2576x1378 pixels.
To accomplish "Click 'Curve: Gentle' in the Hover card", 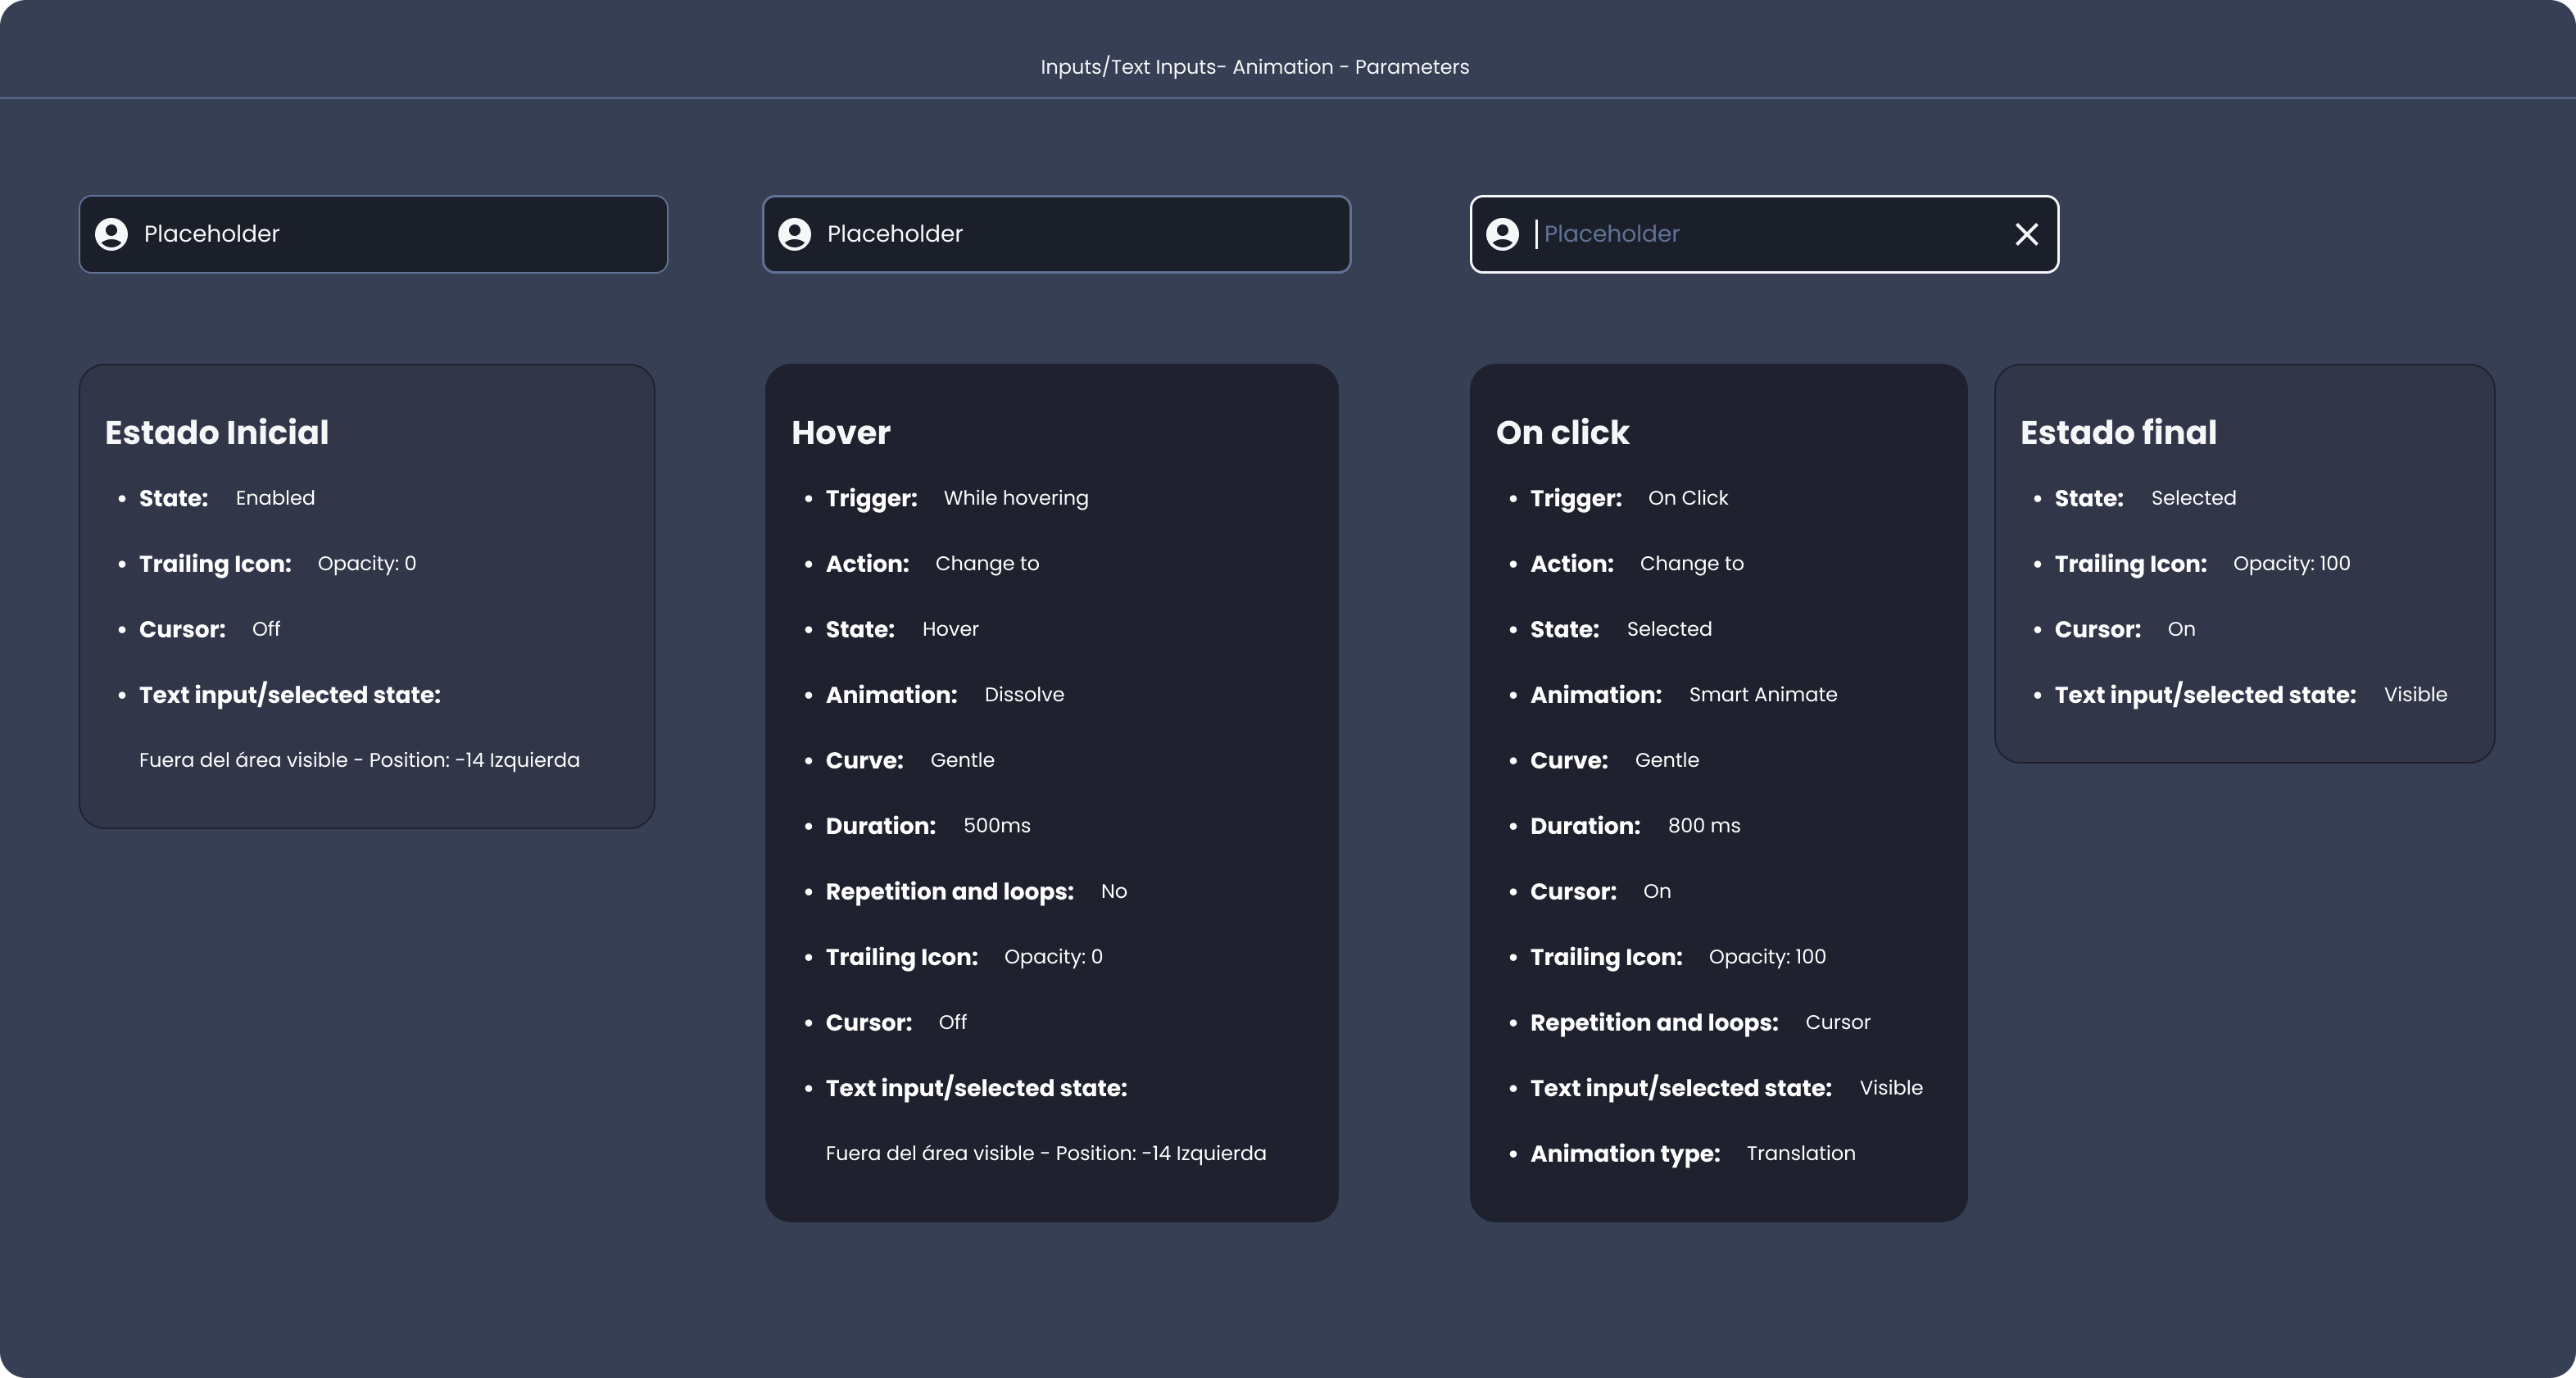I will [910, 760].
